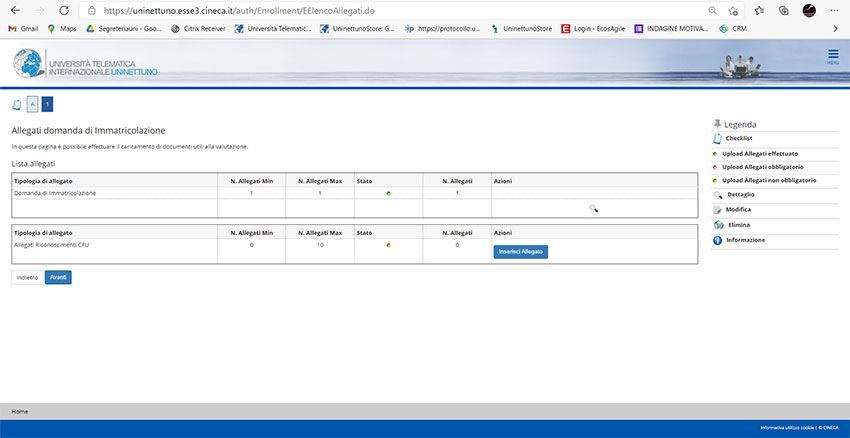850x438 pixels.
Task: Click the URL address bar field
Action: tap(400, 10)
